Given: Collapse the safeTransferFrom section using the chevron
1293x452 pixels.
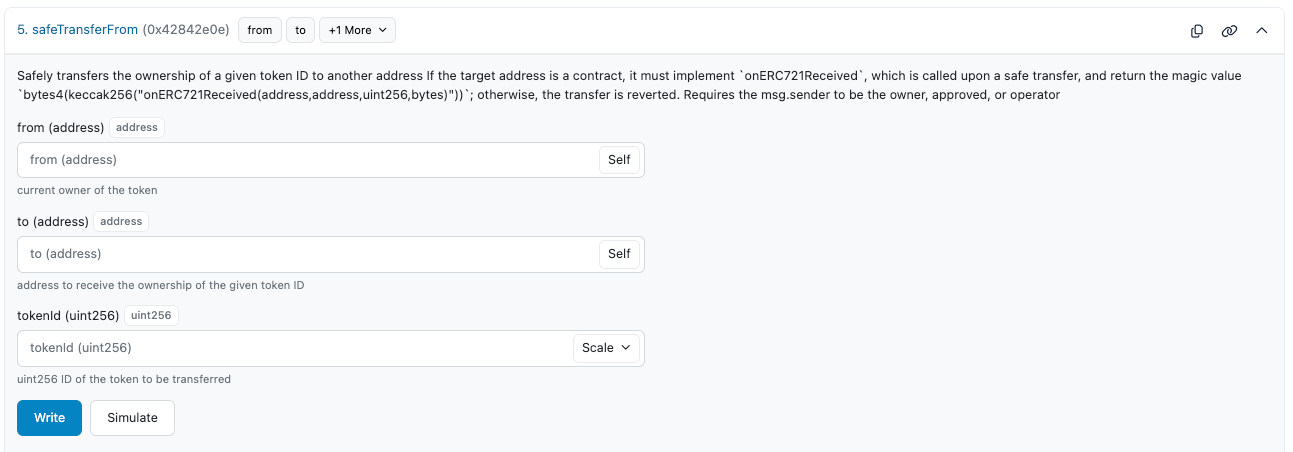Looking at the screenshot, I should 1262,31.
